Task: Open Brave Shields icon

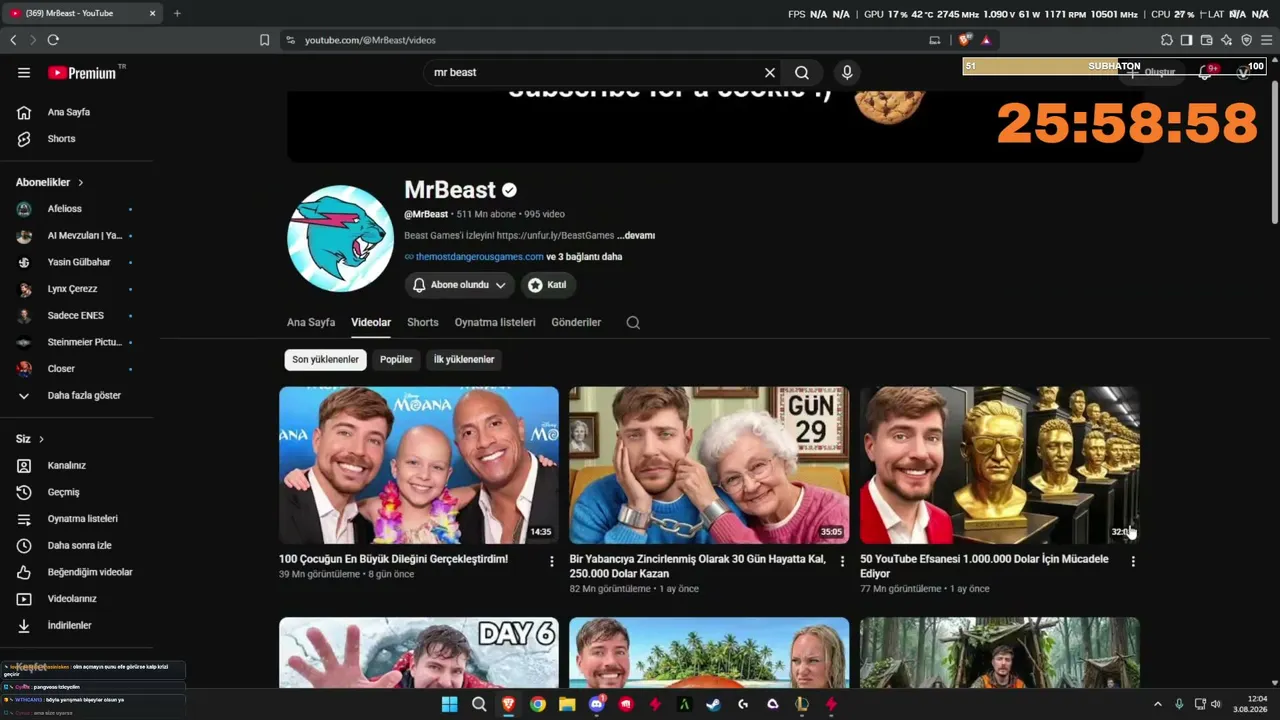Action: click(964, 40)
